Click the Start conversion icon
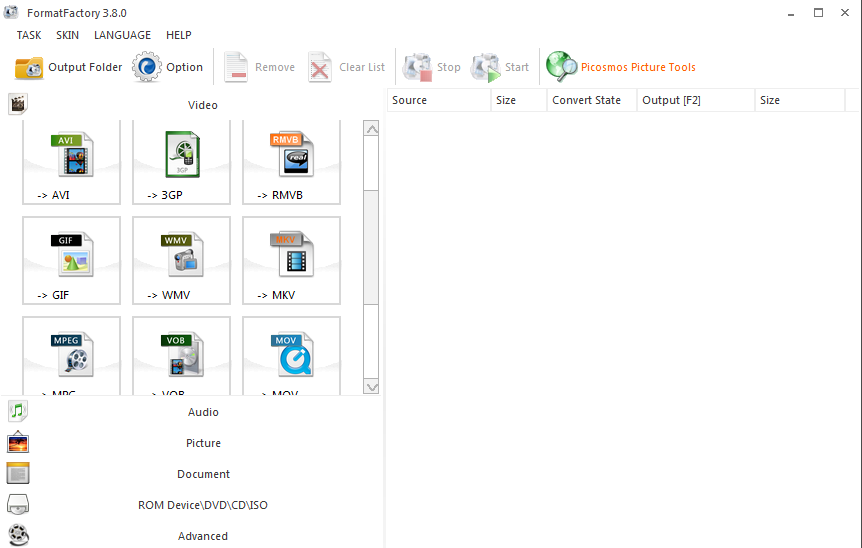Viewport: 862px width, 548px height. pyautogui.click(x=485, y=67)
